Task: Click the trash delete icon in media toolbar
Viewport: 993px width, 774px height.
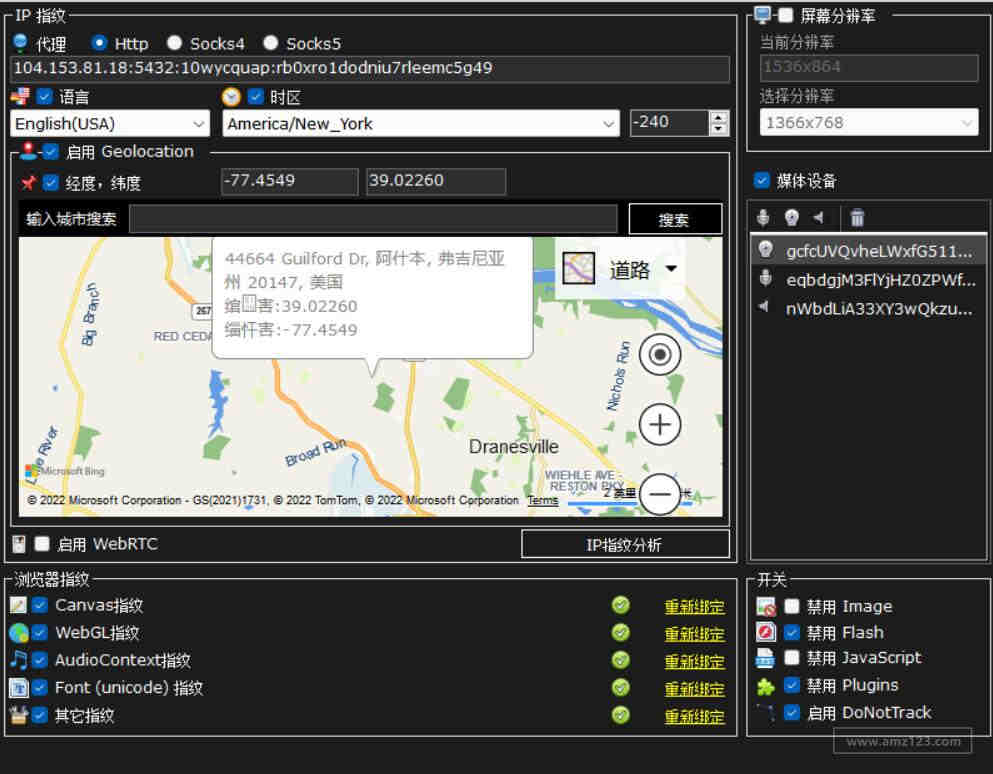Action: click(857, 218)
